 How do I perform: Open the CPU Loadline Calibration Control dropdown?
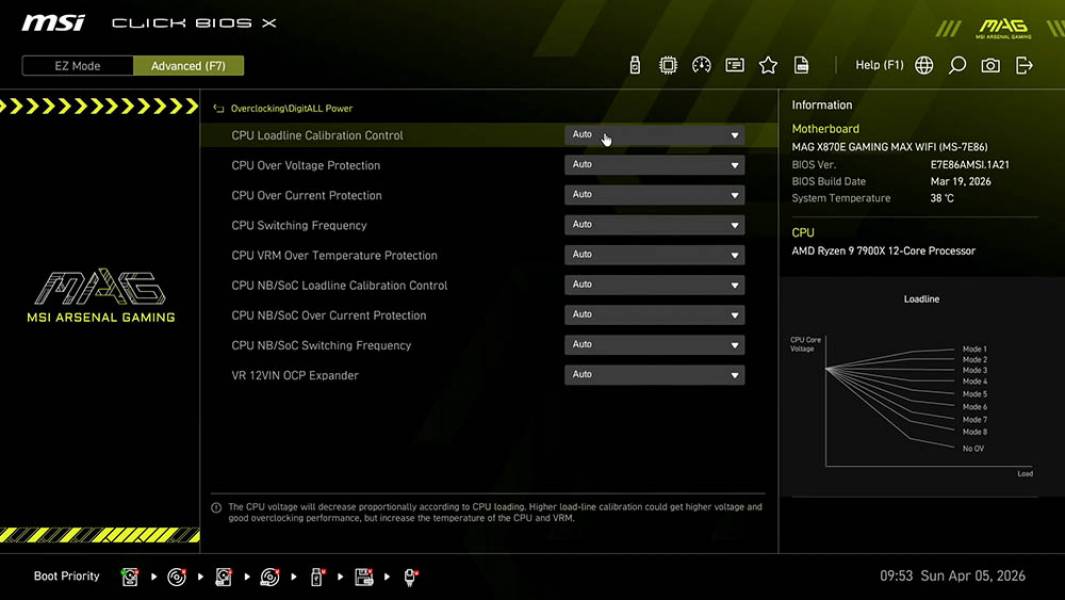tap(655, 134)
